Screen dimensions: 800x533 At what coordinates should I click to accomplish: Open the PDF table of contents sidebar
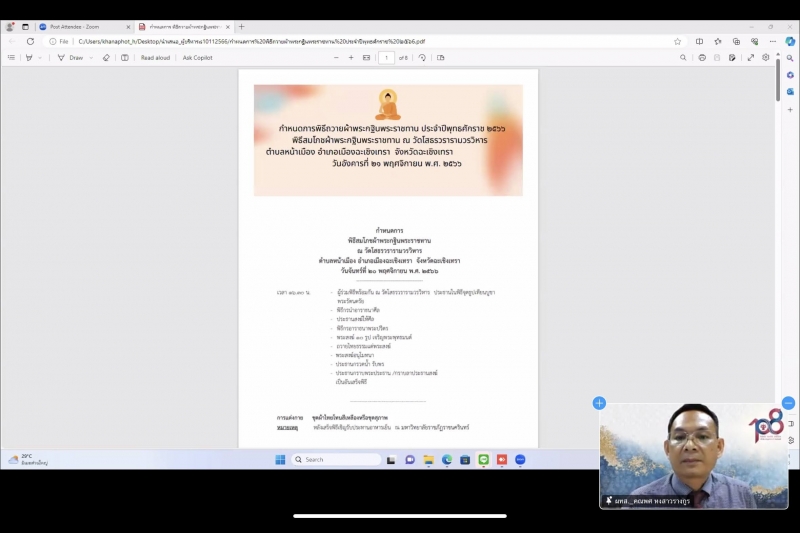(11, 58)
